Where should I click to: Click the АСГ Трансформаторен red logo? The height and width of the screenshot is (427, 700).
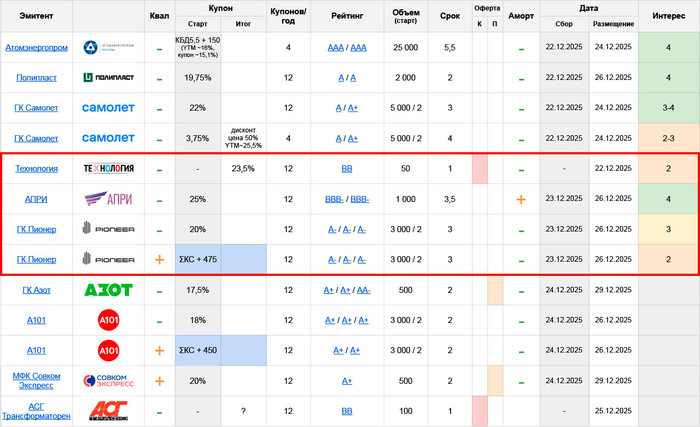click(x=107, y=410)
